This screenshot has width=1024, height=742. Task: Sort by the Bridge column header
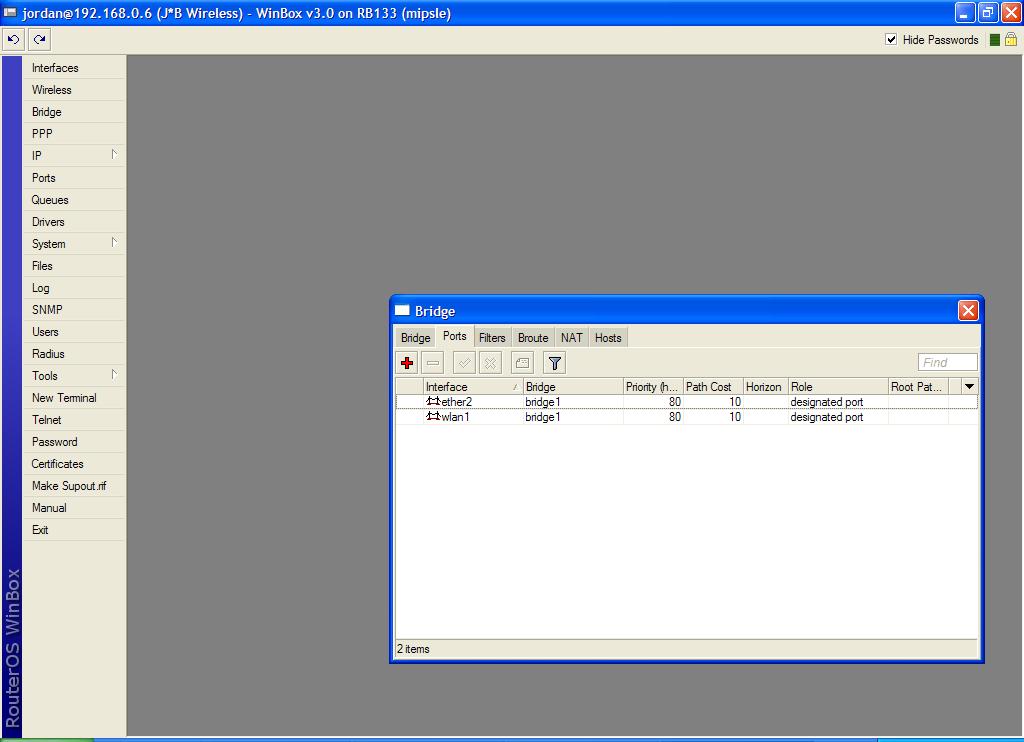(573, 387)
